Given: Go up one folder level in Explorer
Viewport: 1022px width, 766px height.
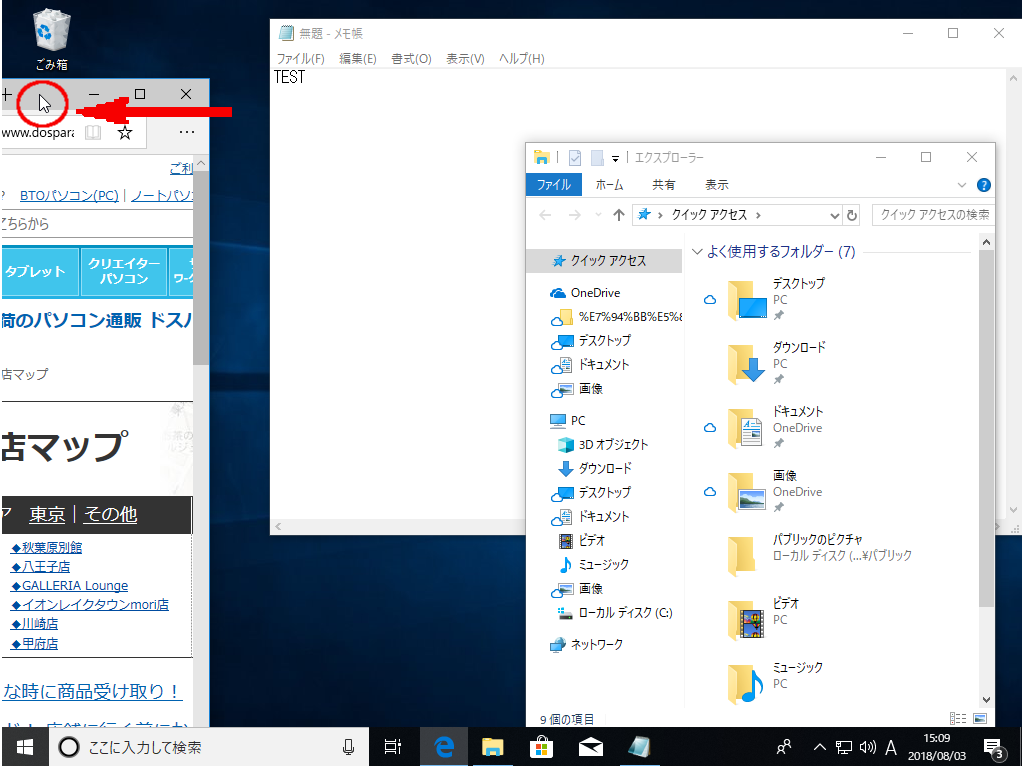Looking at the screenshot, I should tap(619, 215).
